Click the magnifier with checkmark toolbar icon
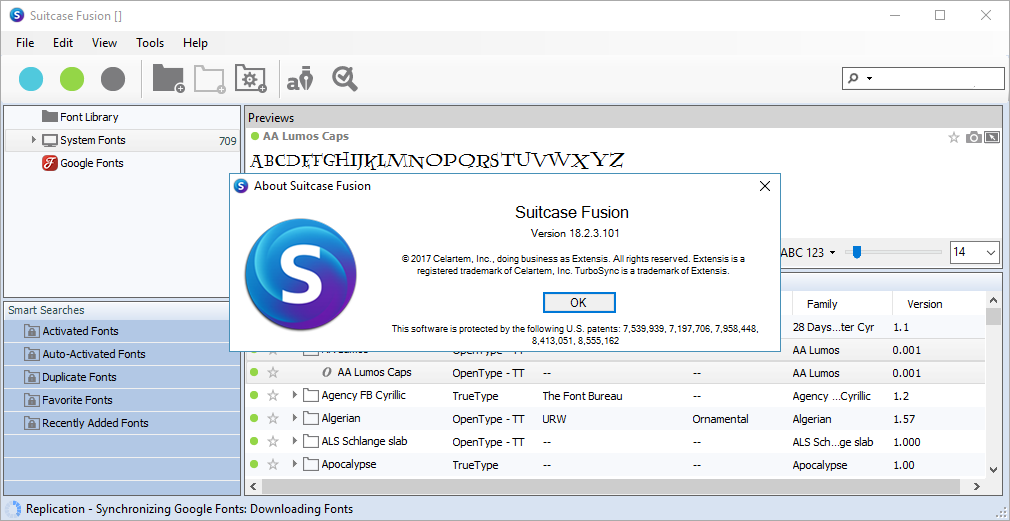The height and width of the screenshot is (521, 1010). pos(345,79)
